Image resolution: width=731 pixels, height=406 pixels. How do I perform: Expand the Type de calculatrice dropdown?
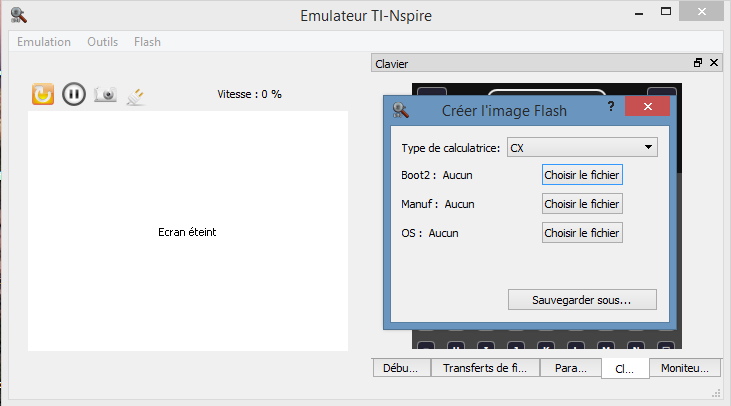point(582,147)
